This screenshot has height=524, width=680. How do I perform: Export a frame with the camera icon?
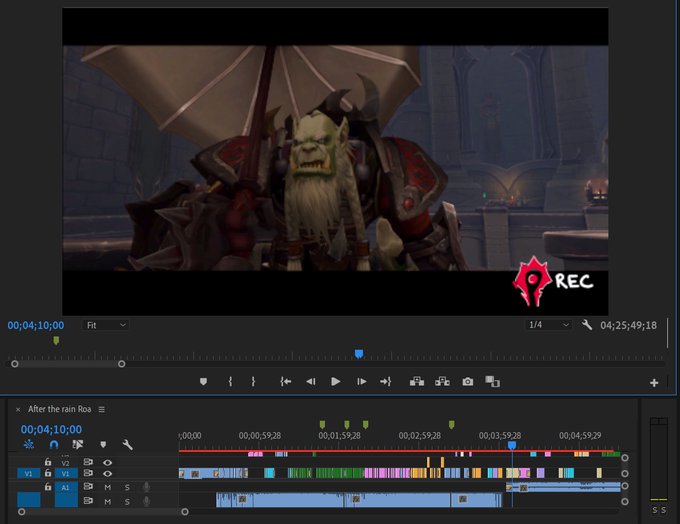coord(468,382)
